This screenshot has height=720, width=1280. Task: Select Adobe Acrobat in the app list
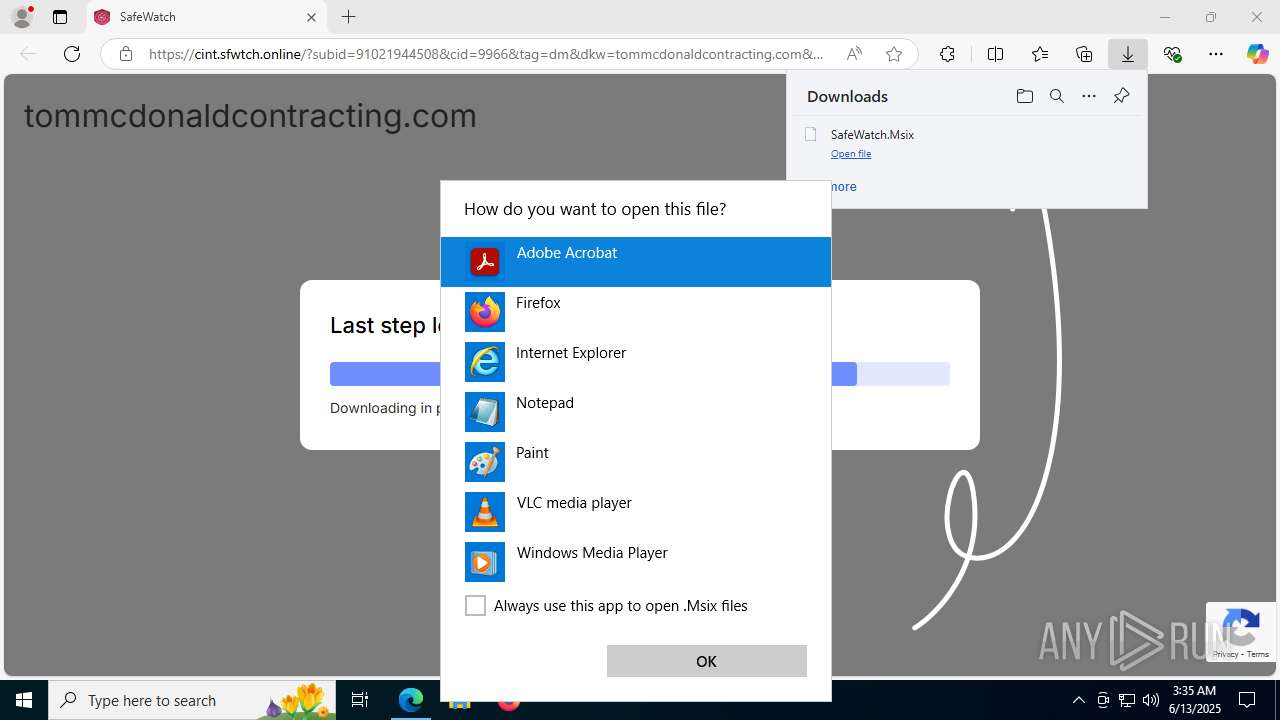(636, 262)
